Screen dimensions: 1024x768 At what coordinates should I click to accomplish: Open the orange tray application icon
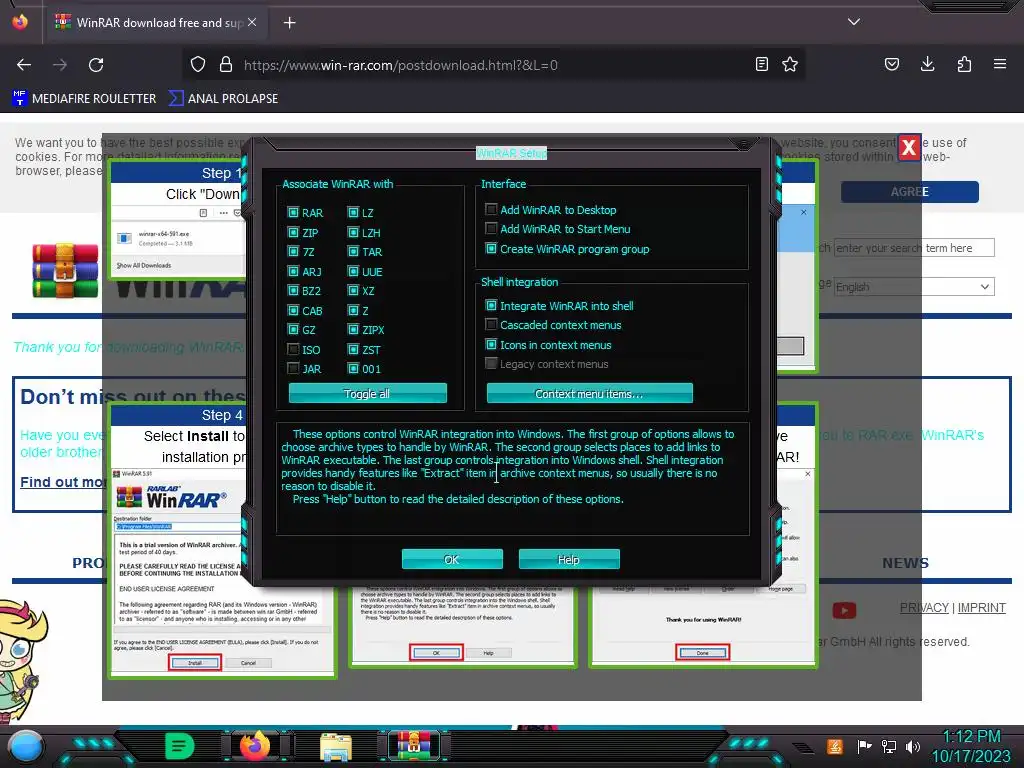click(x=834, y=746)
